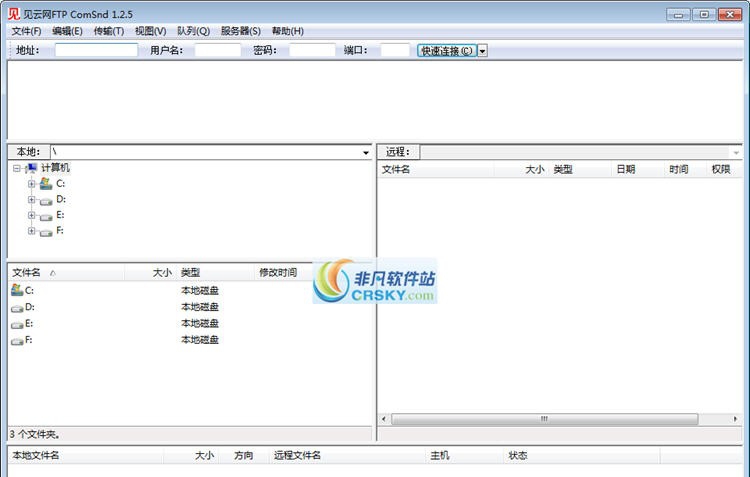Viewport: 750px width, 477px height.
Task: Open the 传输(T) menu
Action: 109,31
